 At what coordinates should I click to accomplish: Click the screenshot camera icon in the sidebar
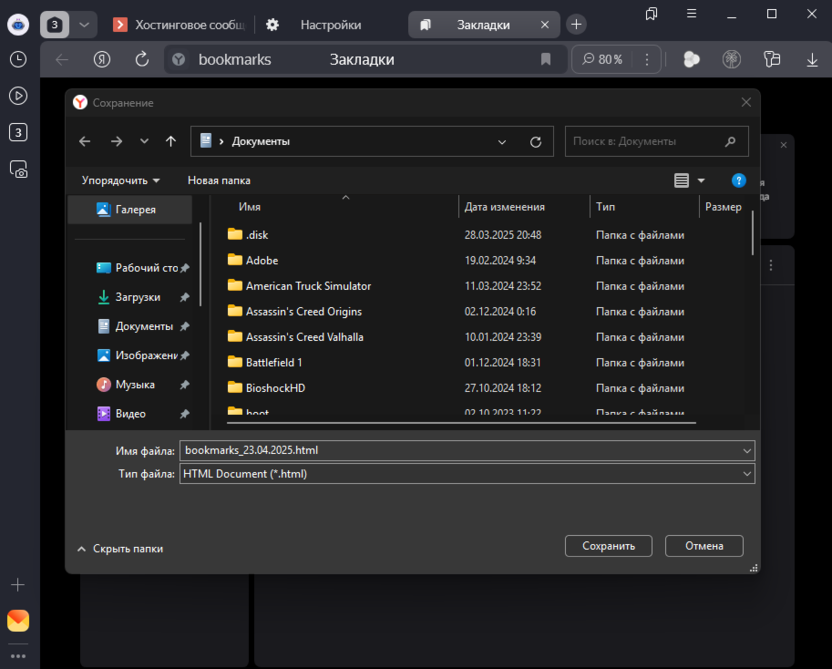pos(18,169)
